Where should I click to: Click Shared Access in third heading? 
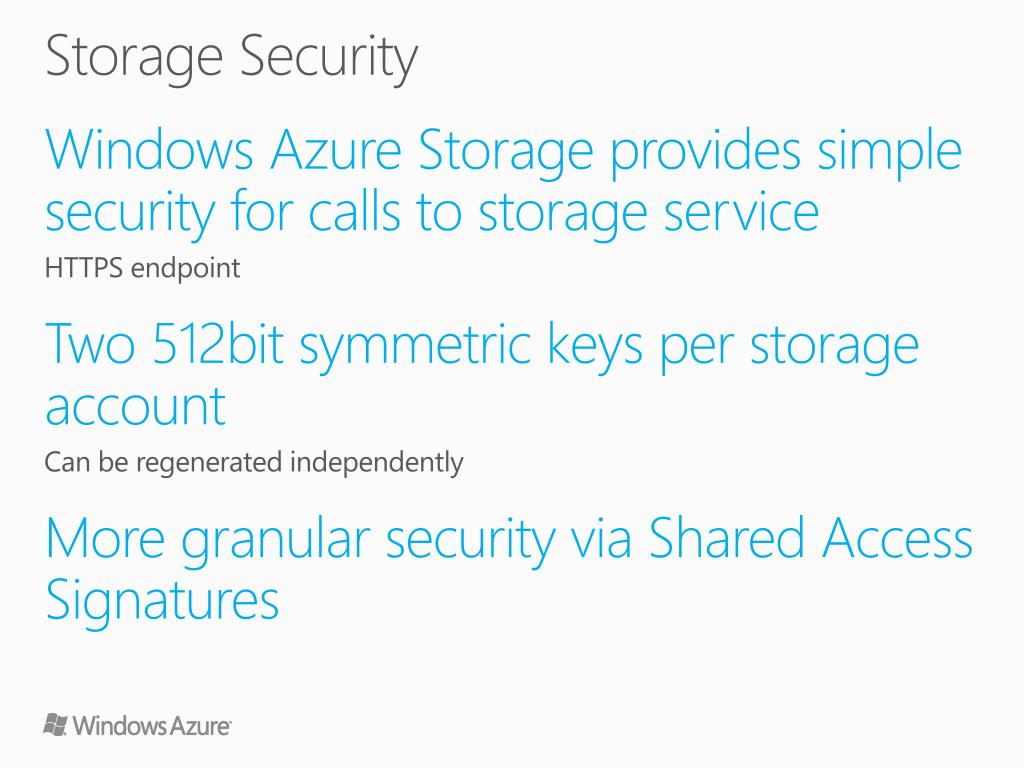[x=810, y=538]
